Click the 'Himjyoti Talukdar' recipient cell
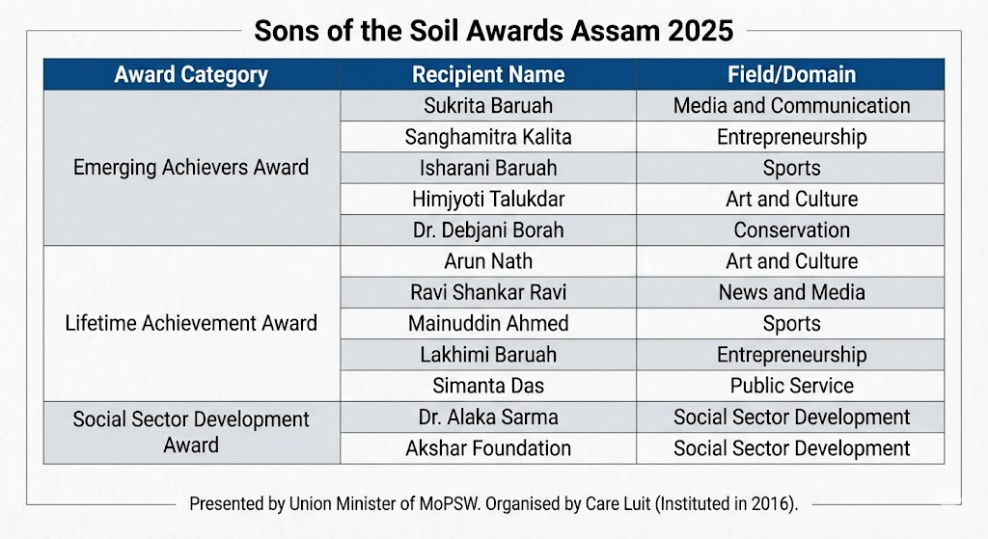 coord(488,199)
